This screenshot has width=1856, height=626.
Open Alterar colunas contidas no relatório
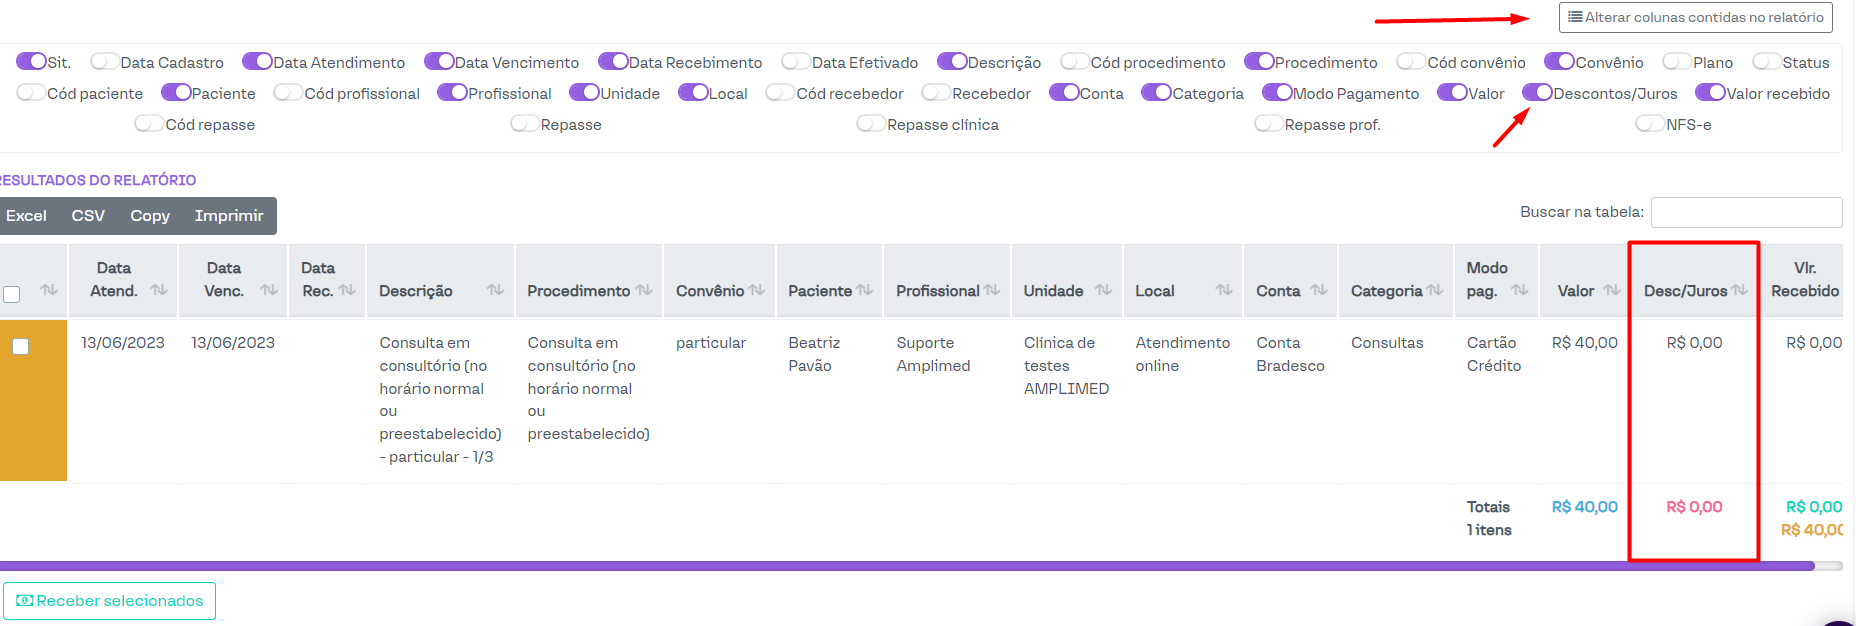pos(1695,17)
